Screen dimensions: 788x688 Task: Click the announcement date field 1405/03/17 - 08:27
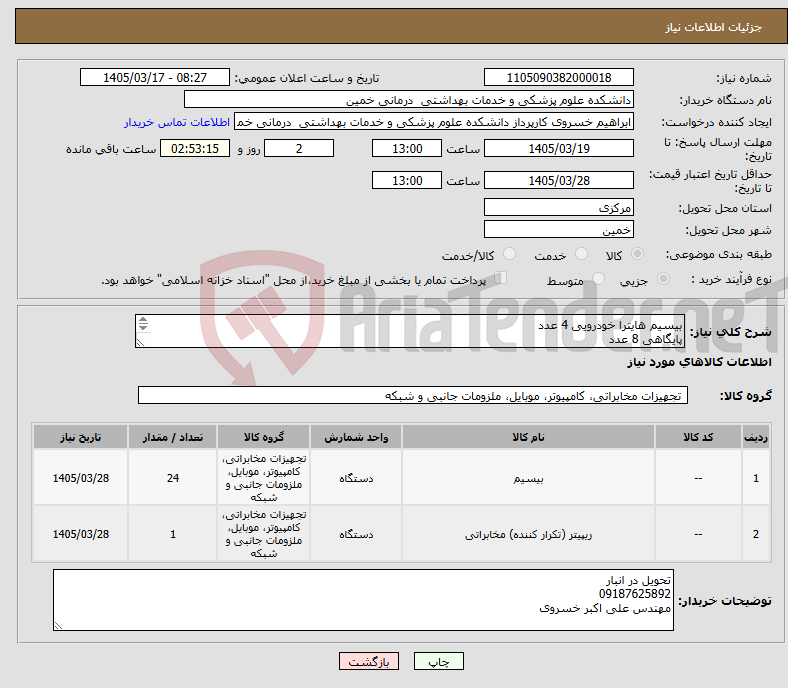tap(155, 77)
